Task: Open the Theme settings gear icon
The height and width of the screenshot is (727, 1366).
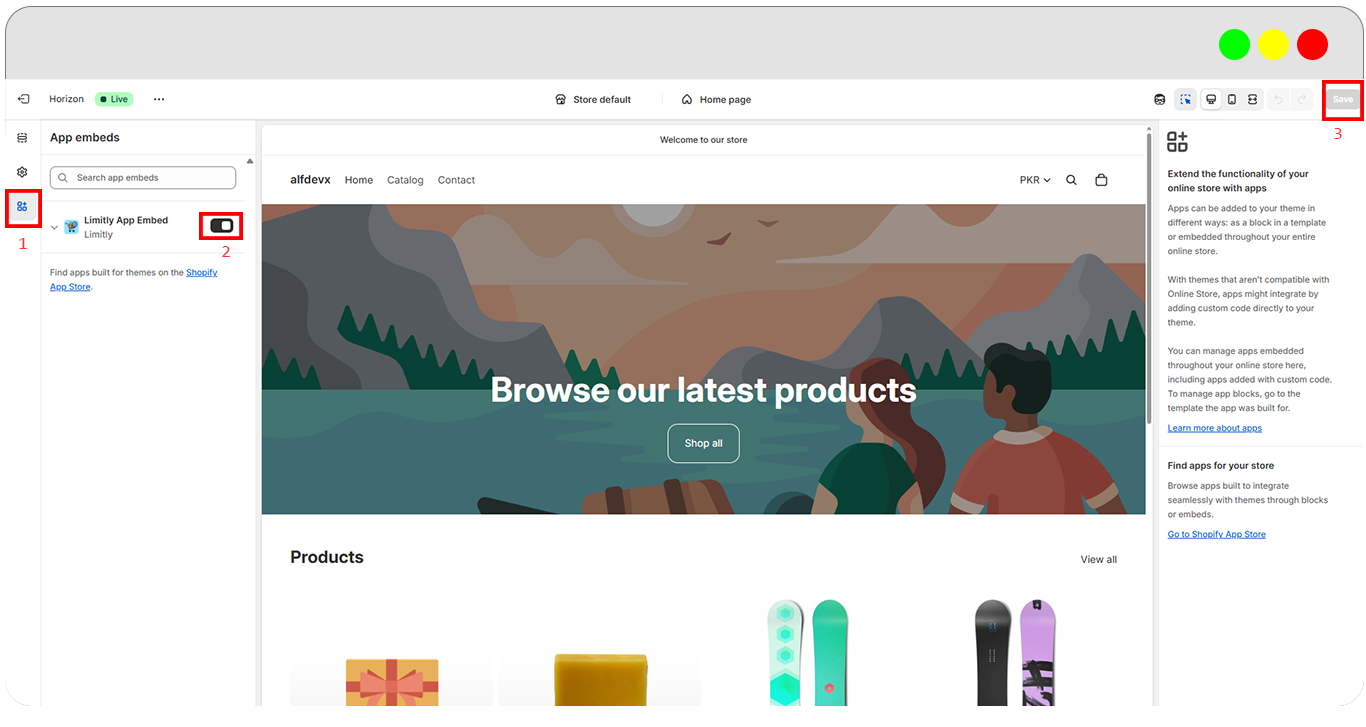Action: tap(22, 172)
